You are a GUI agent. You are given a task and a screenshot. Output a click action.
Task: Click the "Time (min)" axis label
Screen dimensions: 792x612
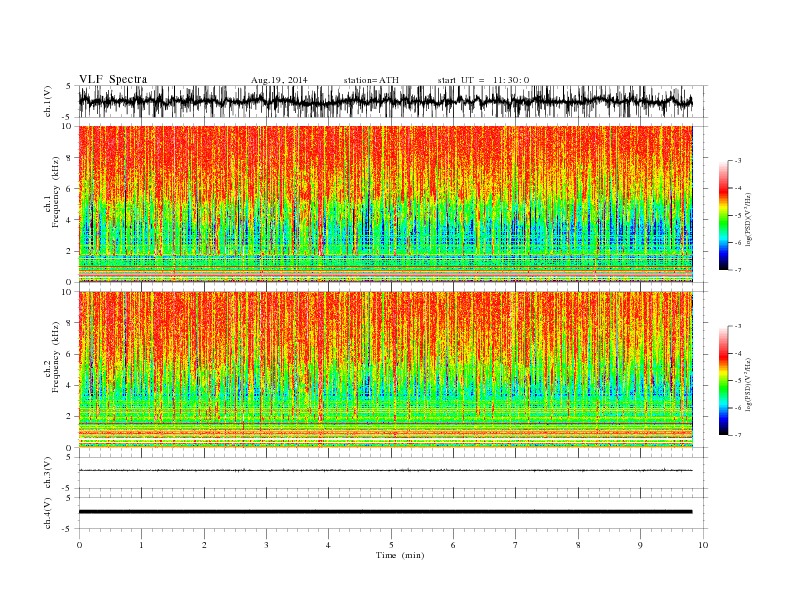(400, 555)
